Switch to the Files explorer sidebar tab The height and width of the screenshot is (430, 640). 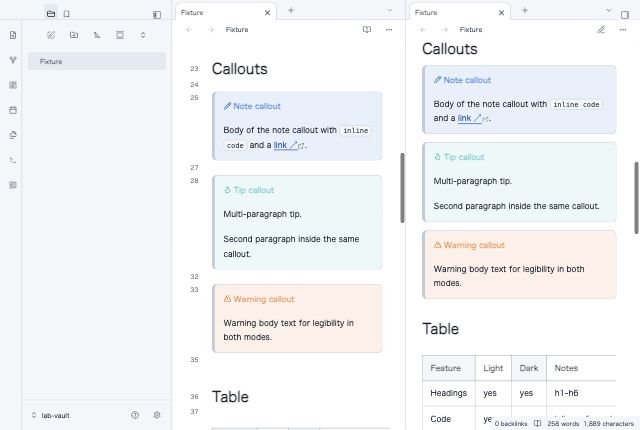pyautogui.click(x=51, y=14)
